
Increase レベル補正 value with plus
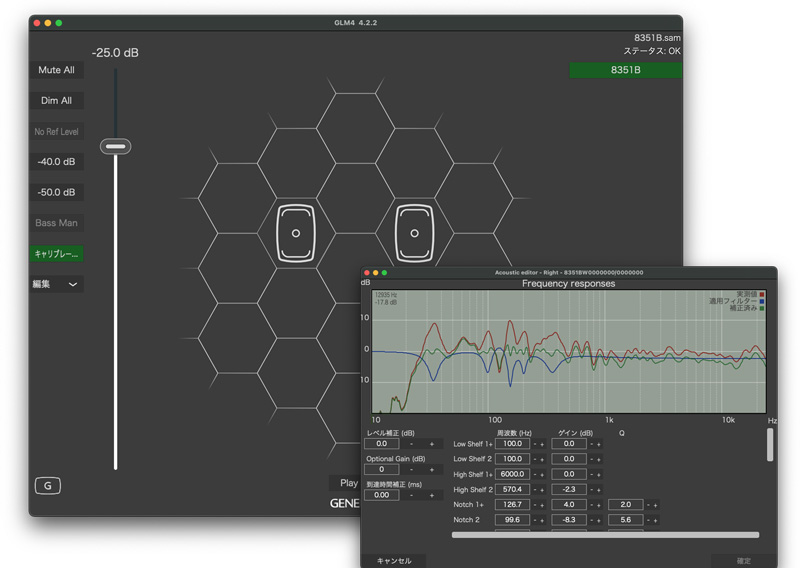[432, 444]
